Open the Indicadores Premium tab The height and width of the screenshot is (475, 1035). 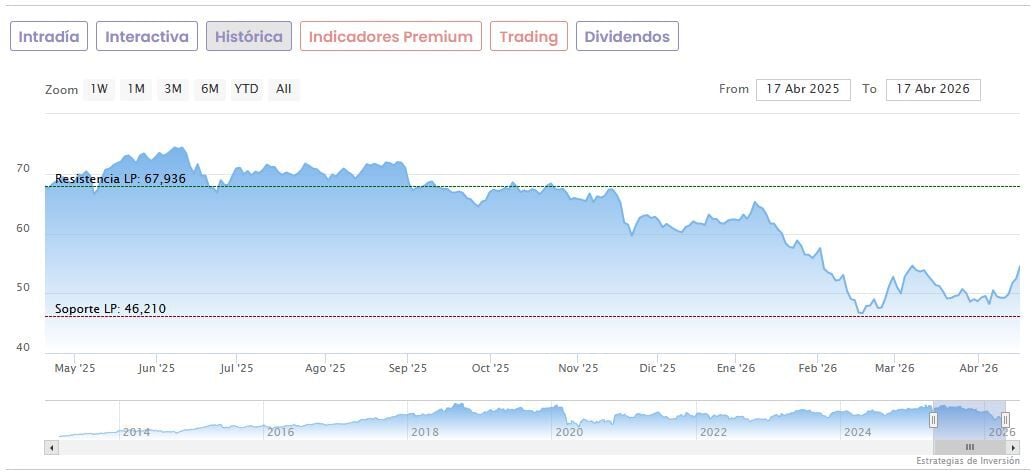click(x=390, y=37)
